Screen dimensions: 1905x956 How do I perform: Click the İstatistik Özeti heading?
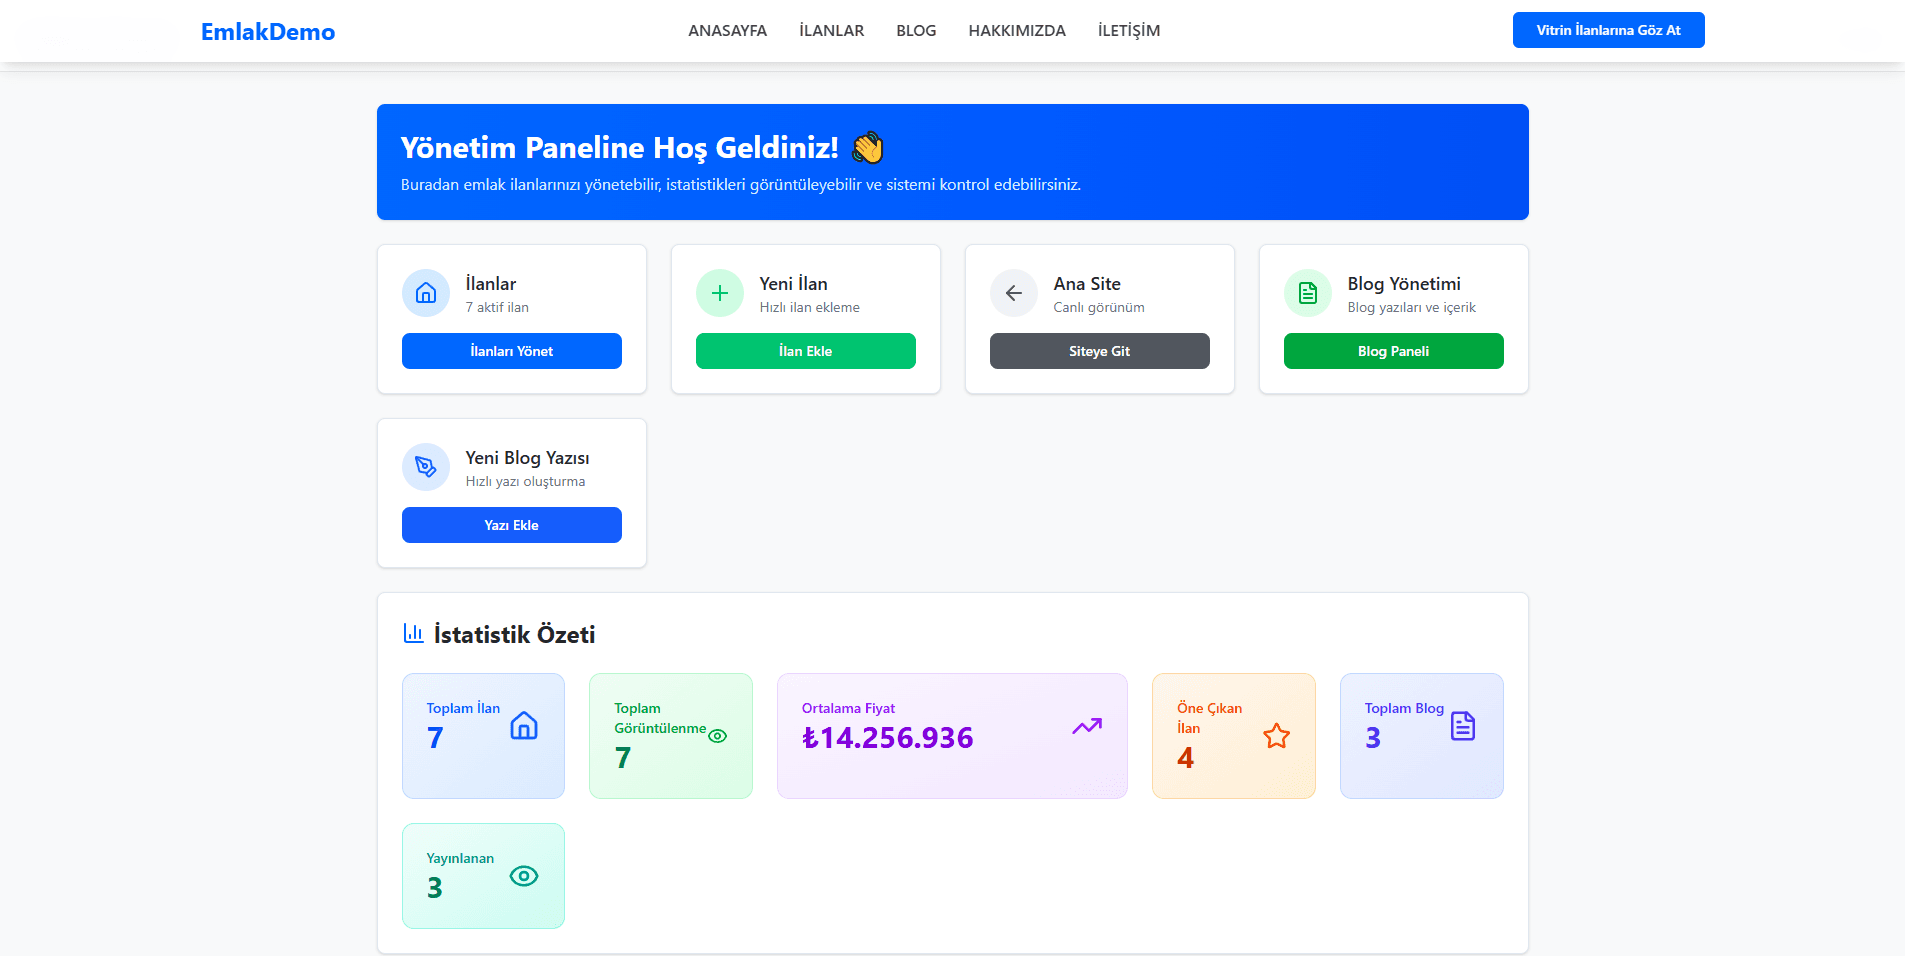point(514,634)
